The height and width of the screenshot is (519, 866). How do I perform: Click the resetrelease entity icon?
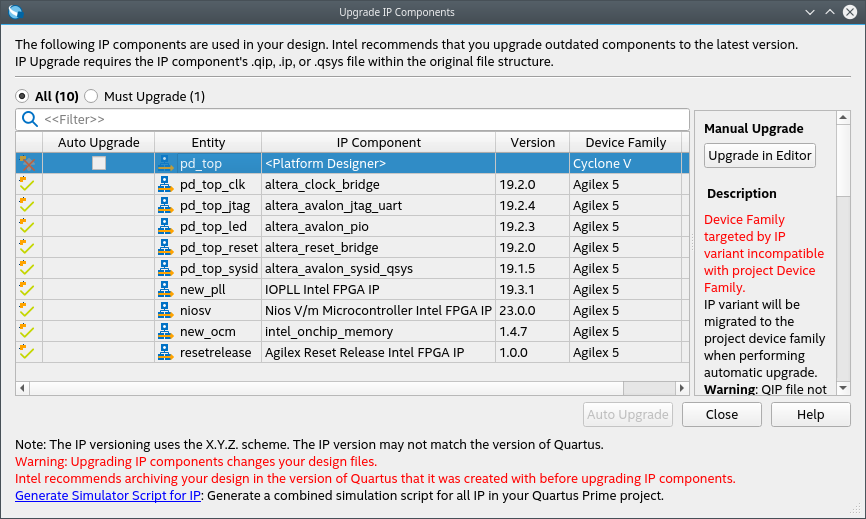click(x=167, y=353)
